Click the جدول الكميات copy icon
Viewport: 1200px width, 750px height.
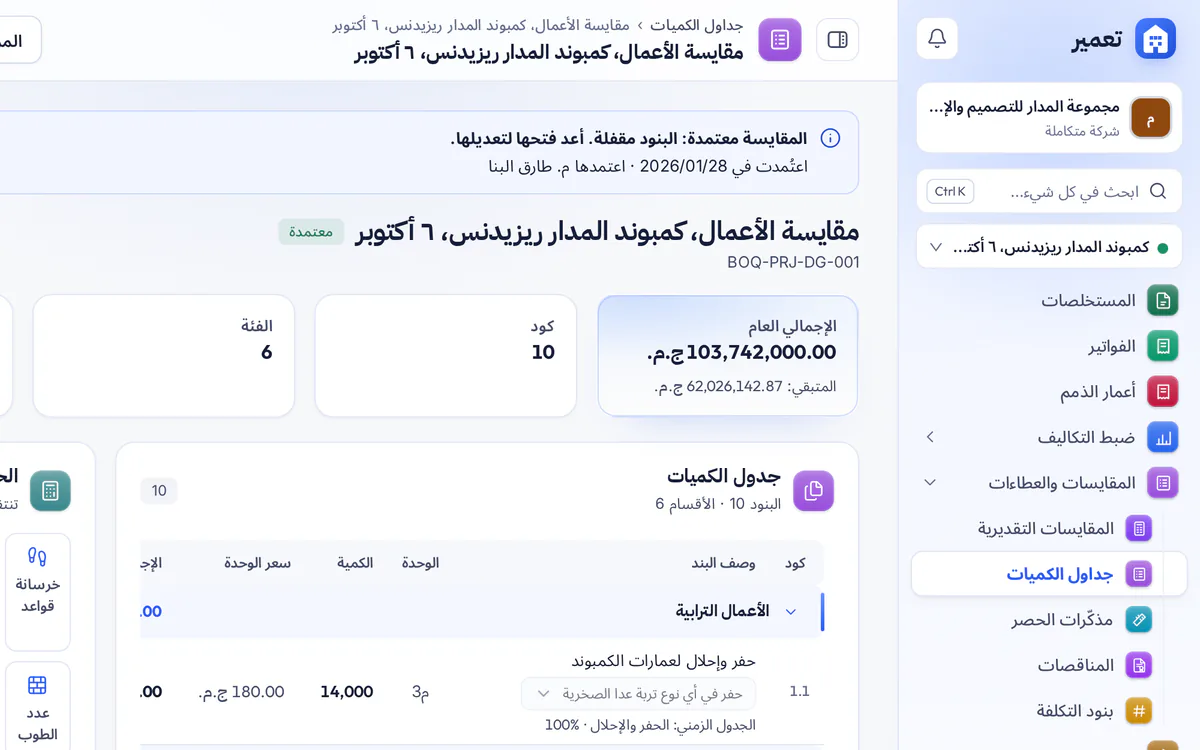click(813, 490)
